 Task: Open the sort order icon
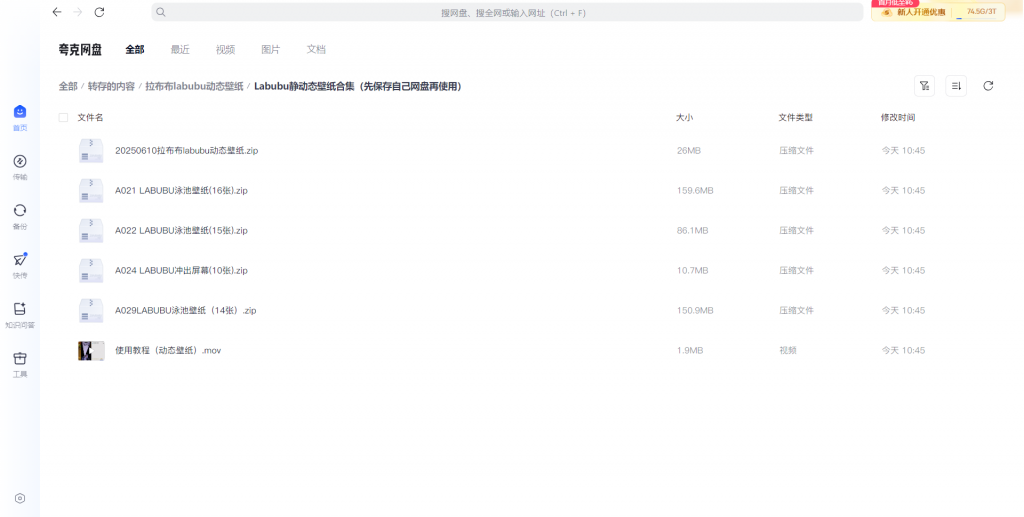point(956,86)
